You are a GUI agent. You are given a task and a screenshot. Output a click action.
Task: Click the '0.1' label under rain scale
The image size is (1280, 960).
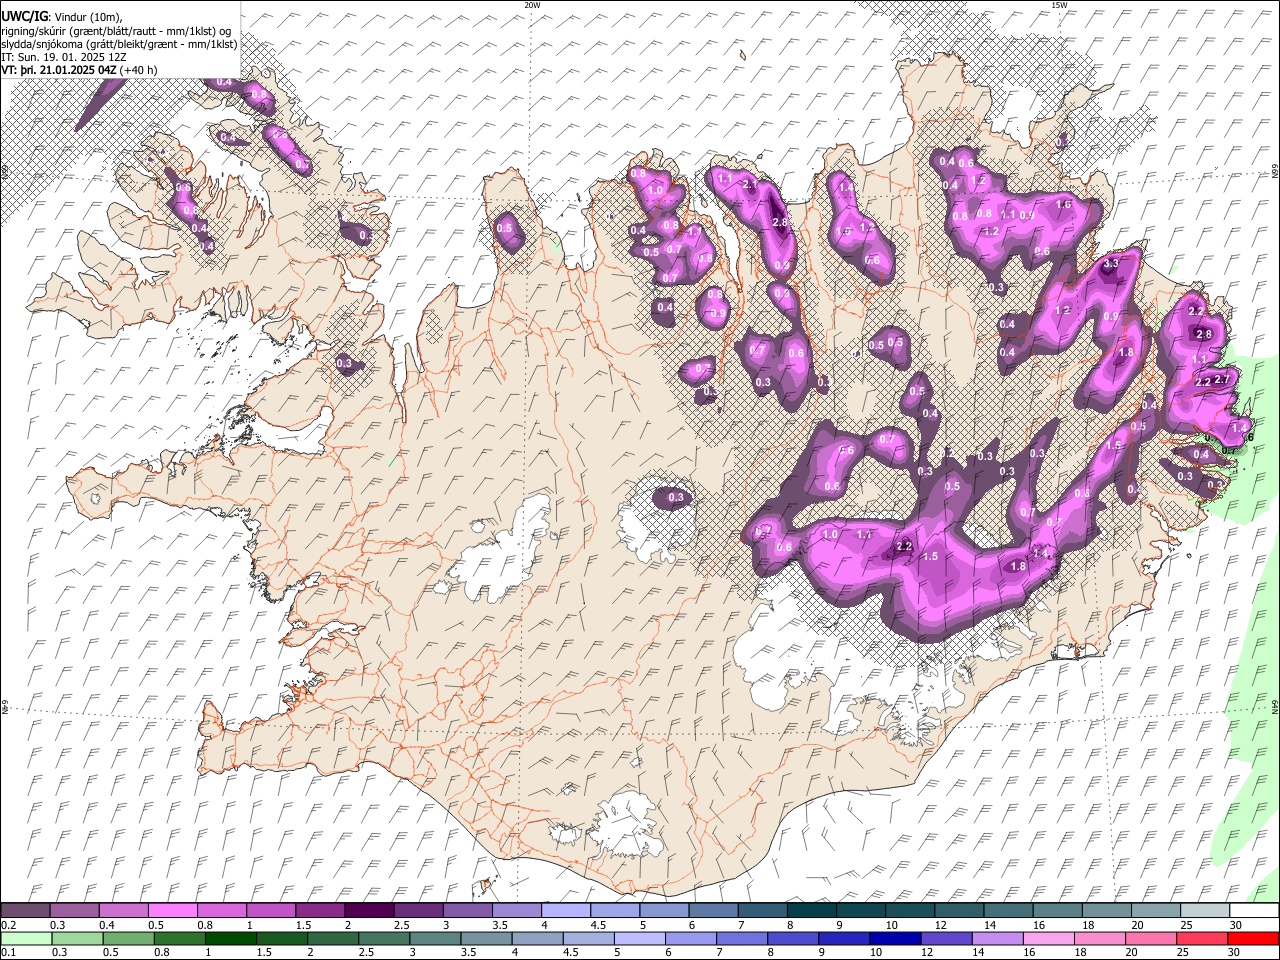tap(8, 953)
